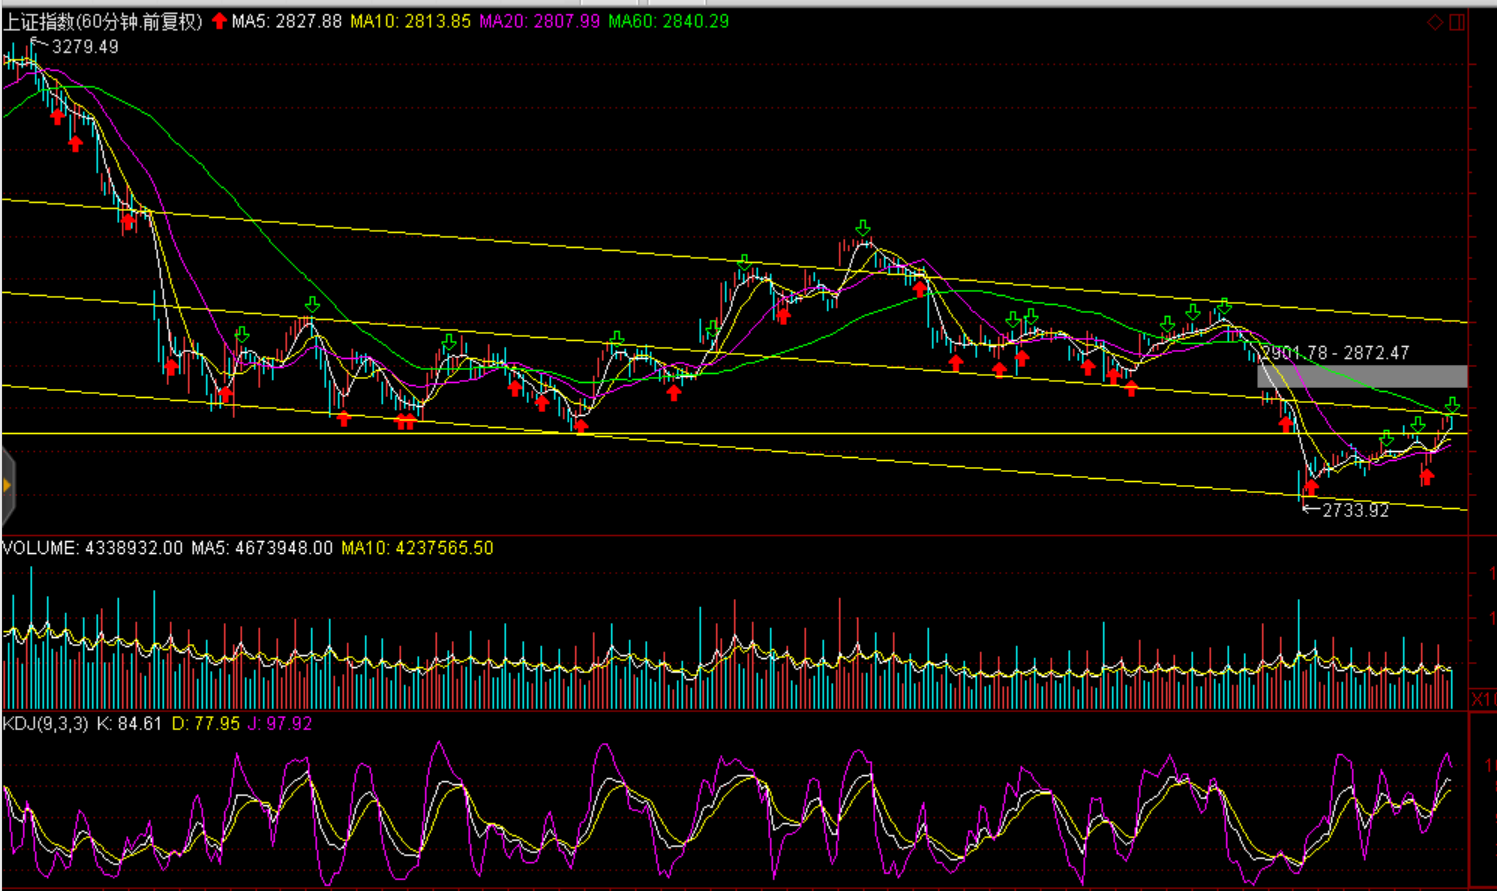Click the diamond icon at chart top-right
Screen dimensions: 1497x891
click(1435, 22)
